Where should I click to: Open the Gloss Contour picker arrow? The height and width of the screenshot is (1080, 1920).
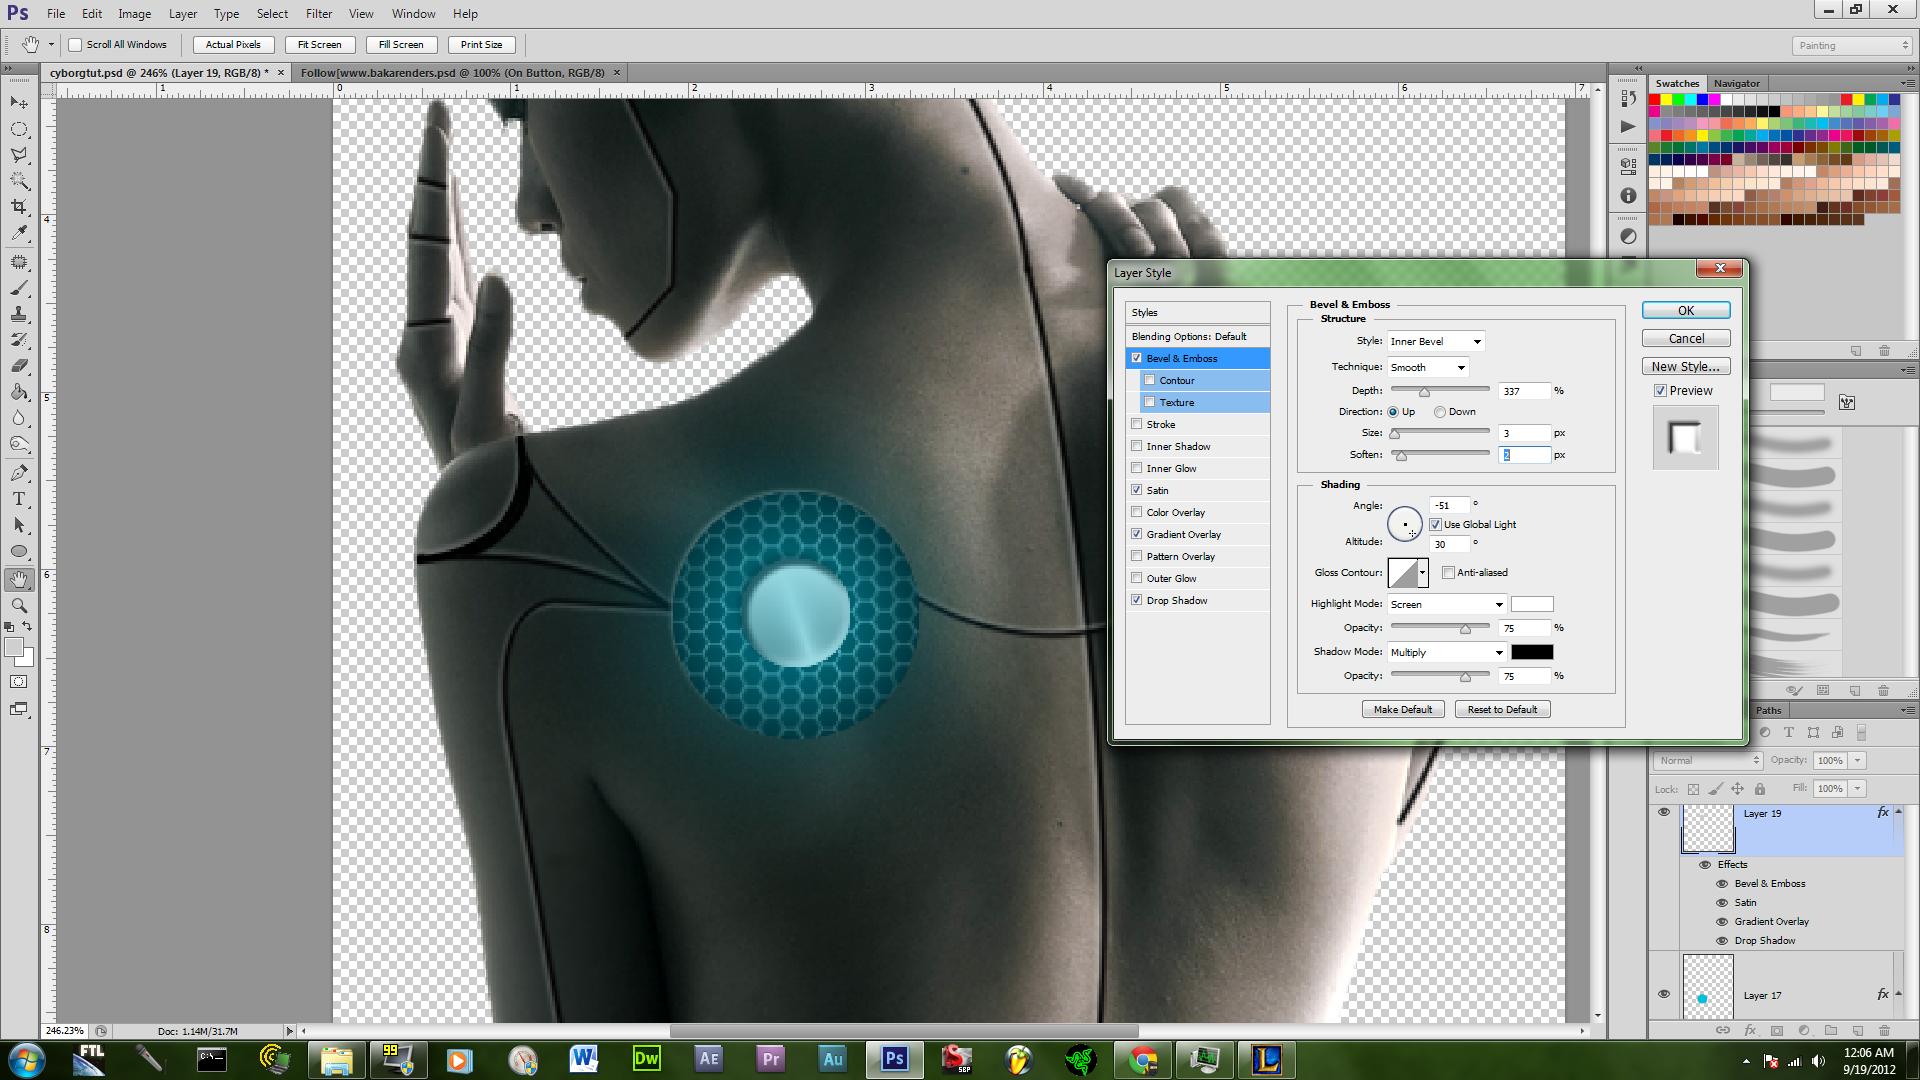[1423, 573]
